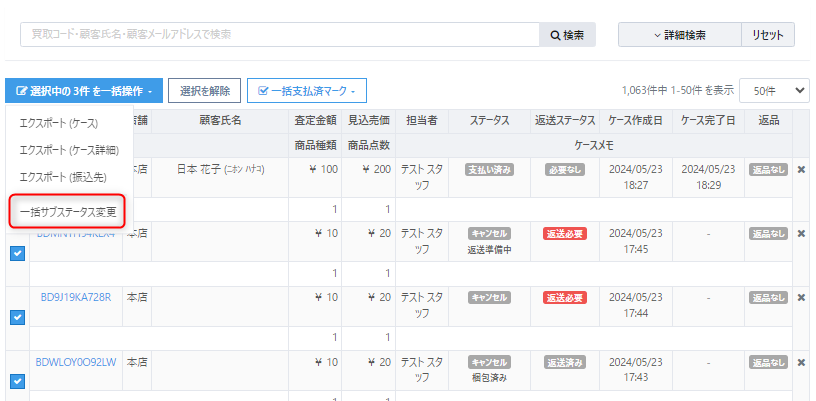This screenshot has height=401, width=816.
Task: Toggle the checkbox for BDWLOY0O92LW
Action: click(x=17, y=381)
